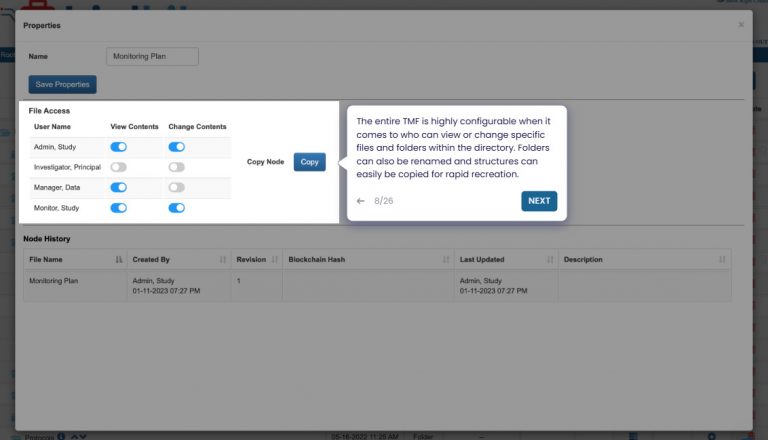Go back using the tour's left arrow
The height and width of the screenshot is (440, 768).
tap(361, 201)
